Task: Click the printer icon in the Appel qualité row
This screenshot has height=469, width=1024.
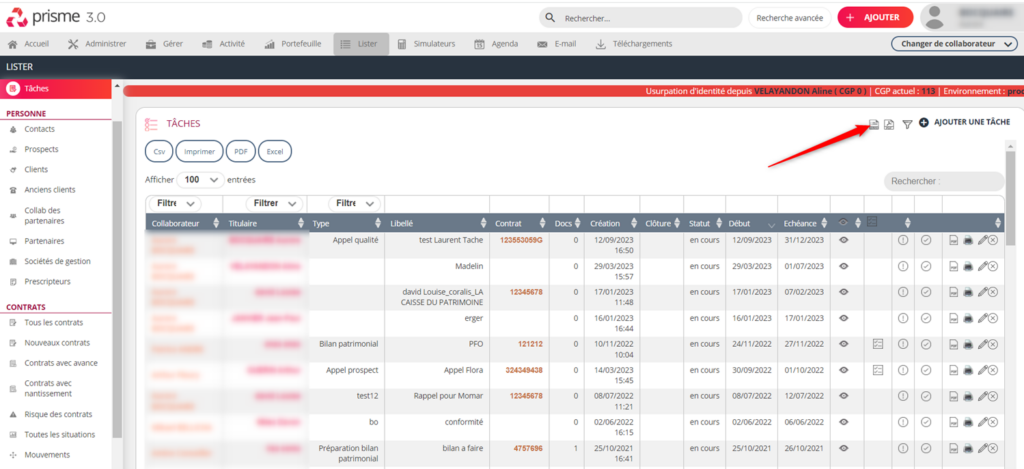Action: (968, 240)
